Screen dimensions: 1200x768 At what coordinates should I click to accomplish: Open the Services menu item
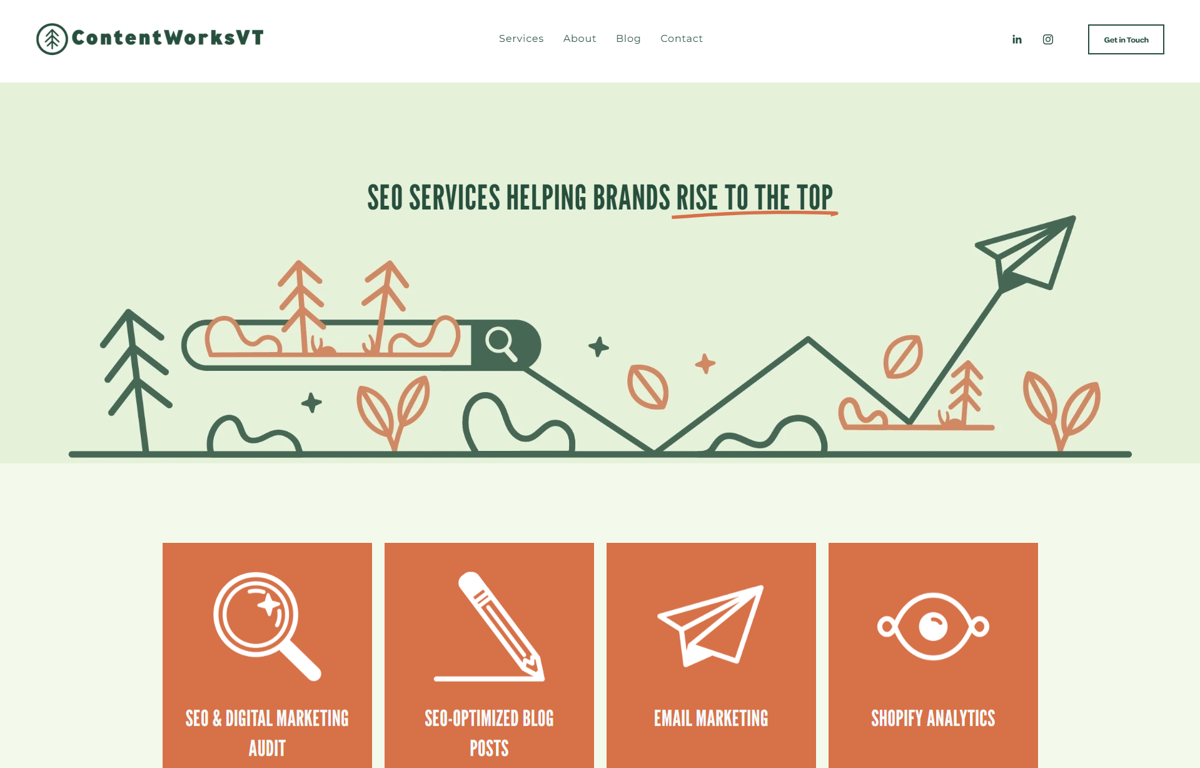521,39
